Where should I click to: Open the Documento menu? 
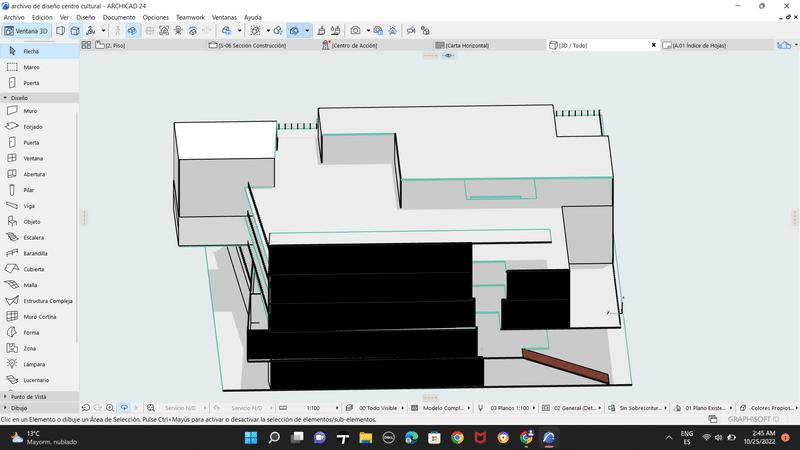click(x=118, y=17)
